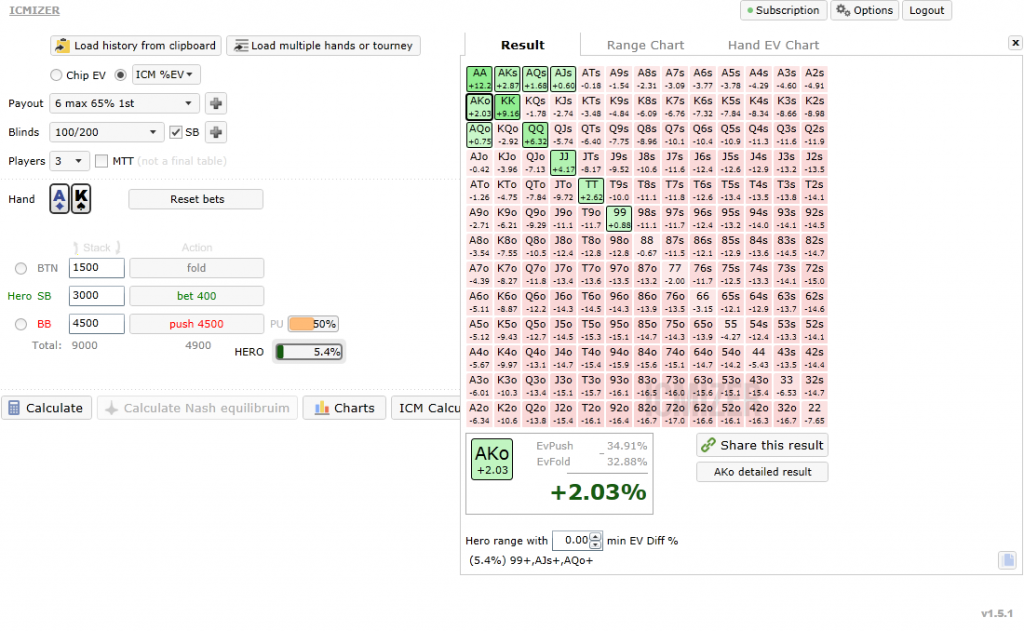
Task: Select the A2s cell in the hand grid
Action: coord(814,79)
